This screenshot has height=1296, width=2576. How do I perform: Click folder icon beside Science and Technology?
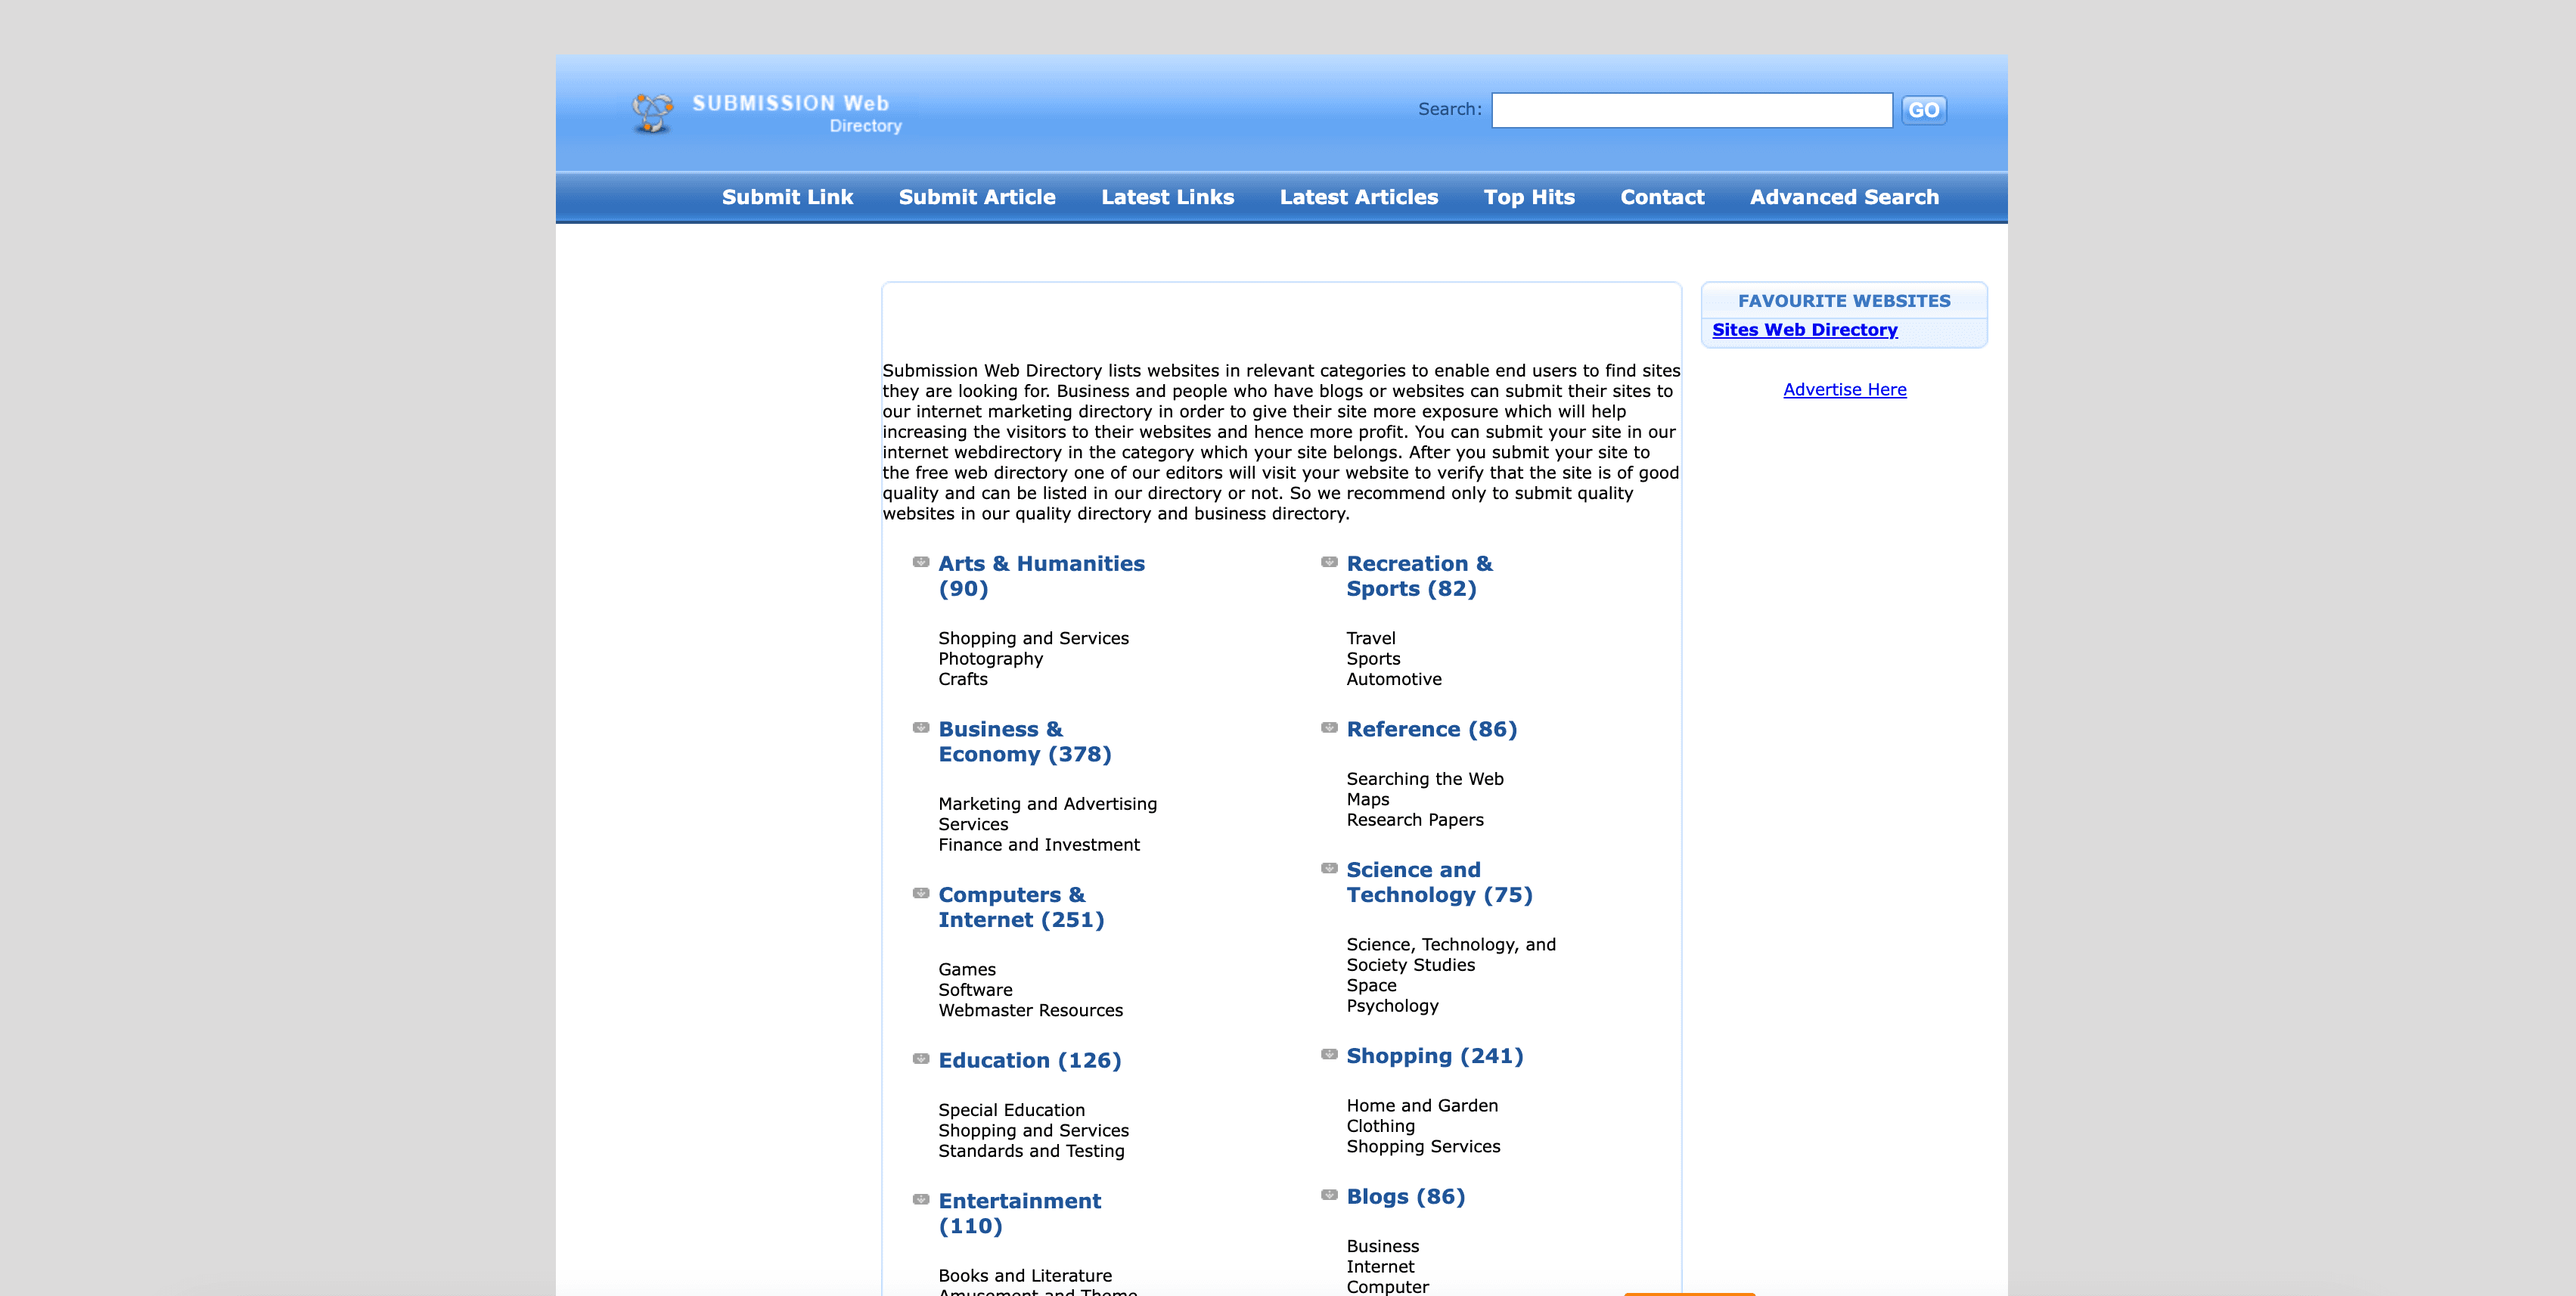[1329, 868]
